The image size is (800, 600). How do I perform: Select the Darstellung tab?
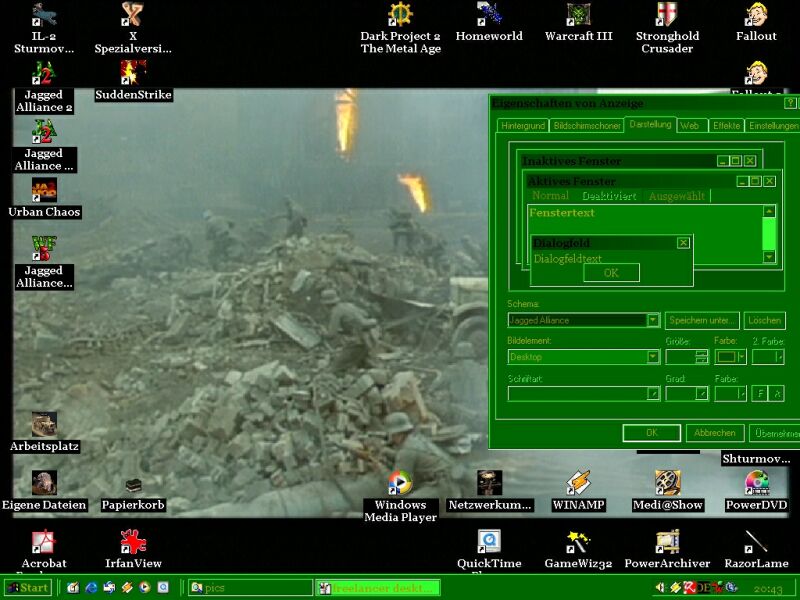(x=651, y=124)
